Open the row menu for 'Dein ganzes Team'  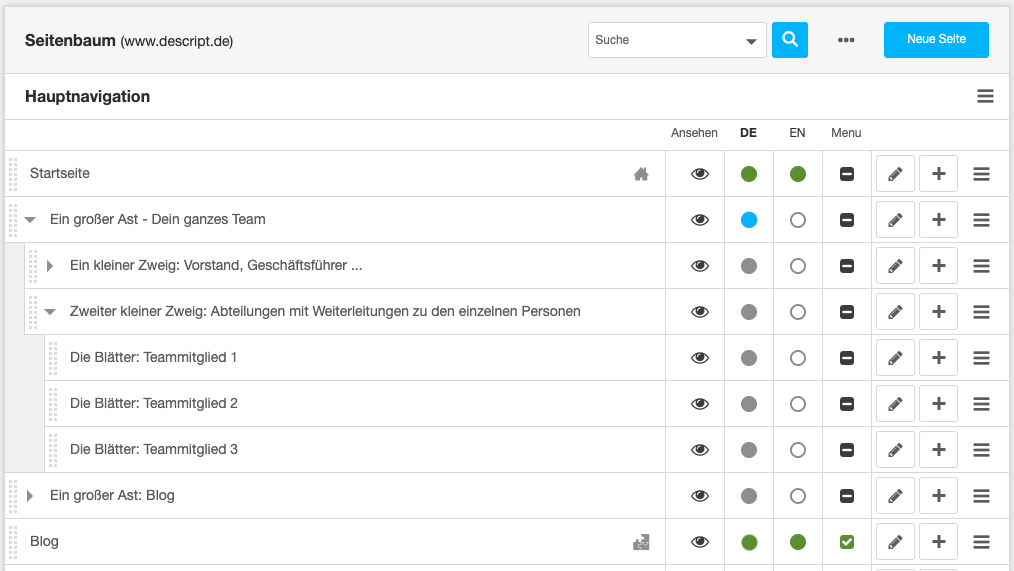pyautogui.click(x=981, y=220)
